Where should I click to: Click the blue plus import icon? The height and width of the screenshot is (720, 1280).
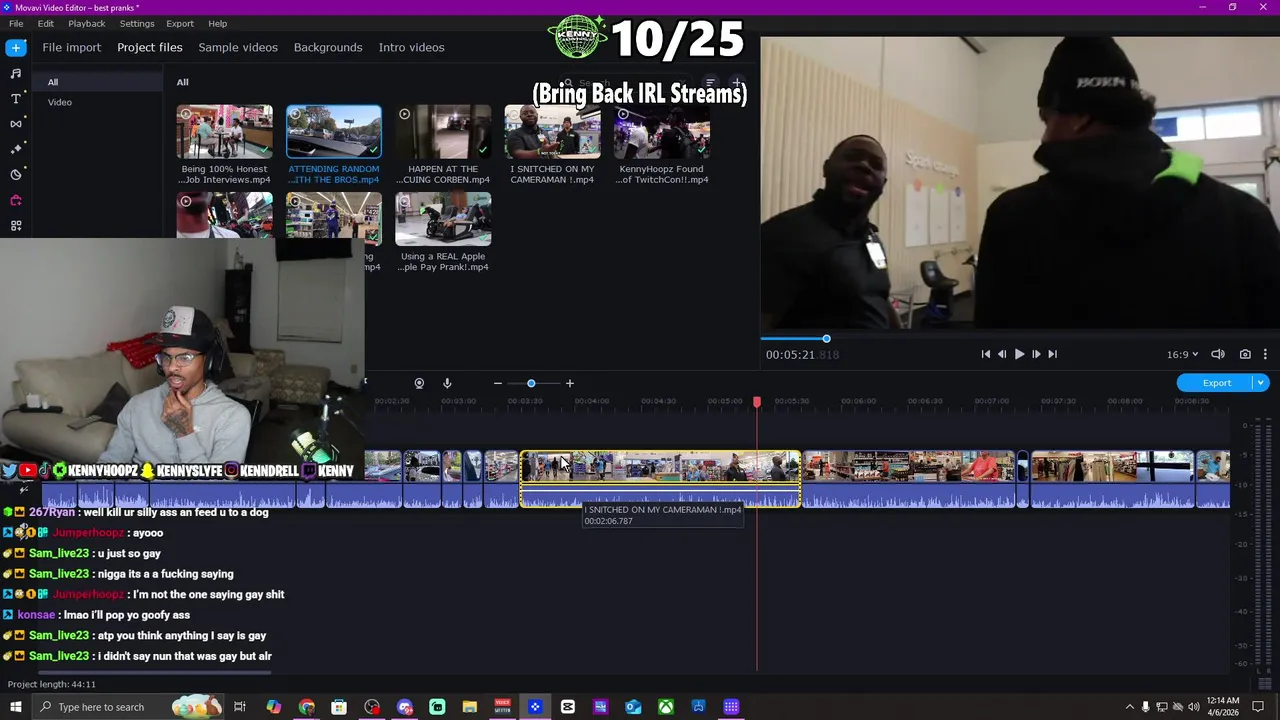pos(16,47)
